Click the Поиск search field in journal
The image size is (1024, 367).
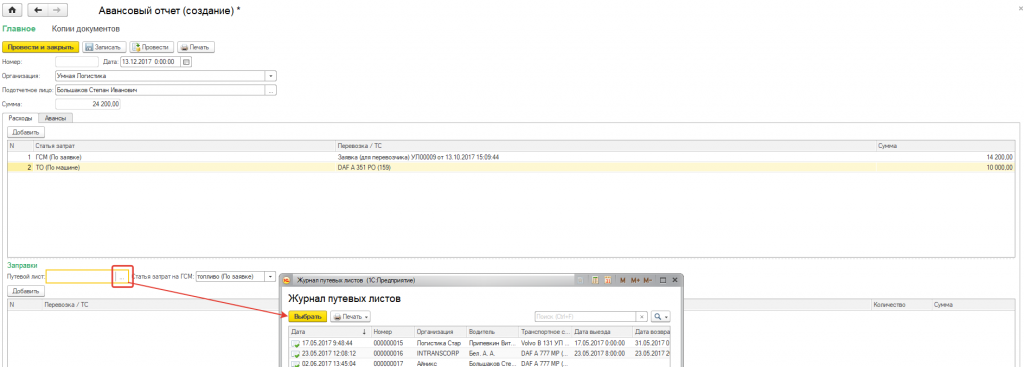[585, 317]
